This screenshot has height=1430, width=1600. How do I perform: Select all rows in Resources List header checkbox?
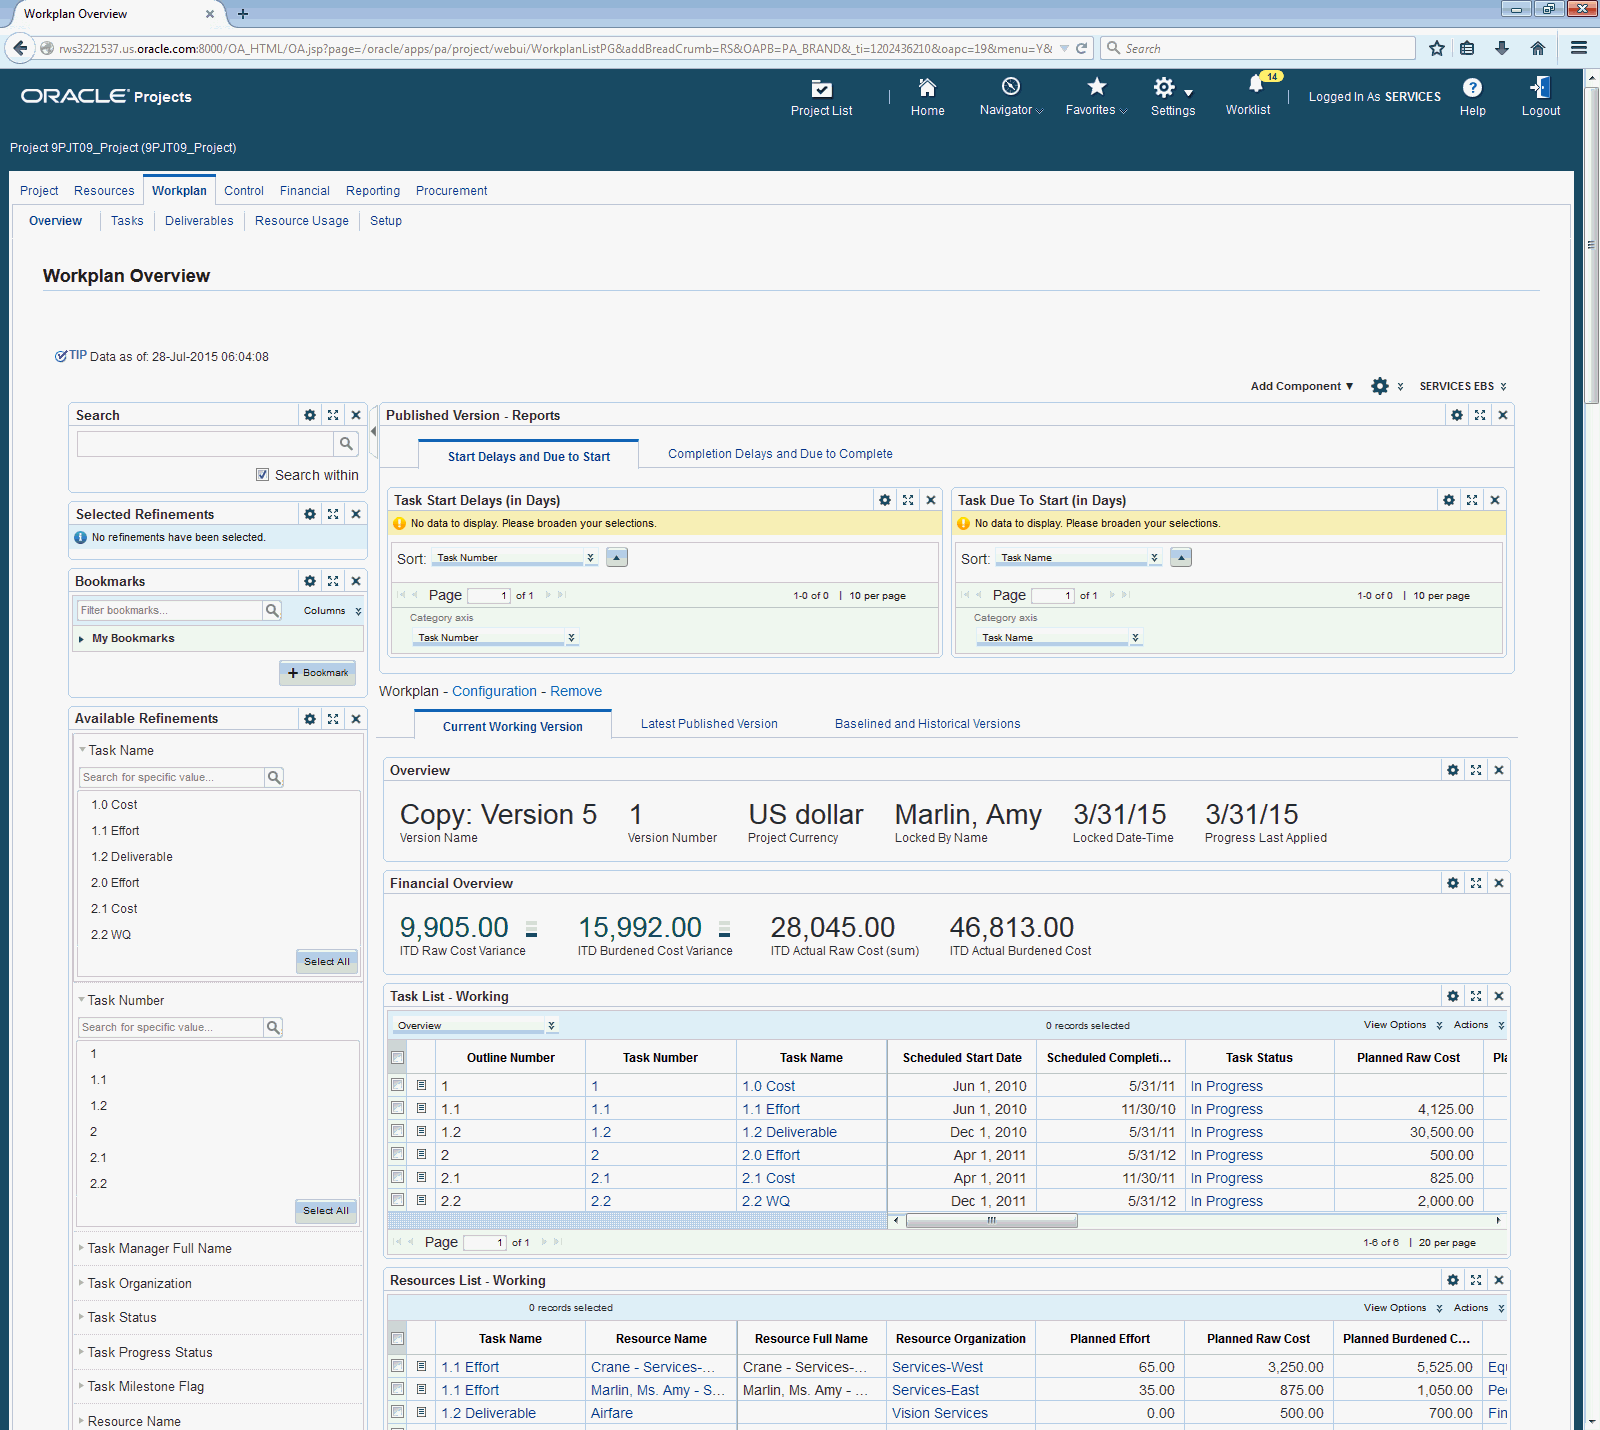[398, 1339]
